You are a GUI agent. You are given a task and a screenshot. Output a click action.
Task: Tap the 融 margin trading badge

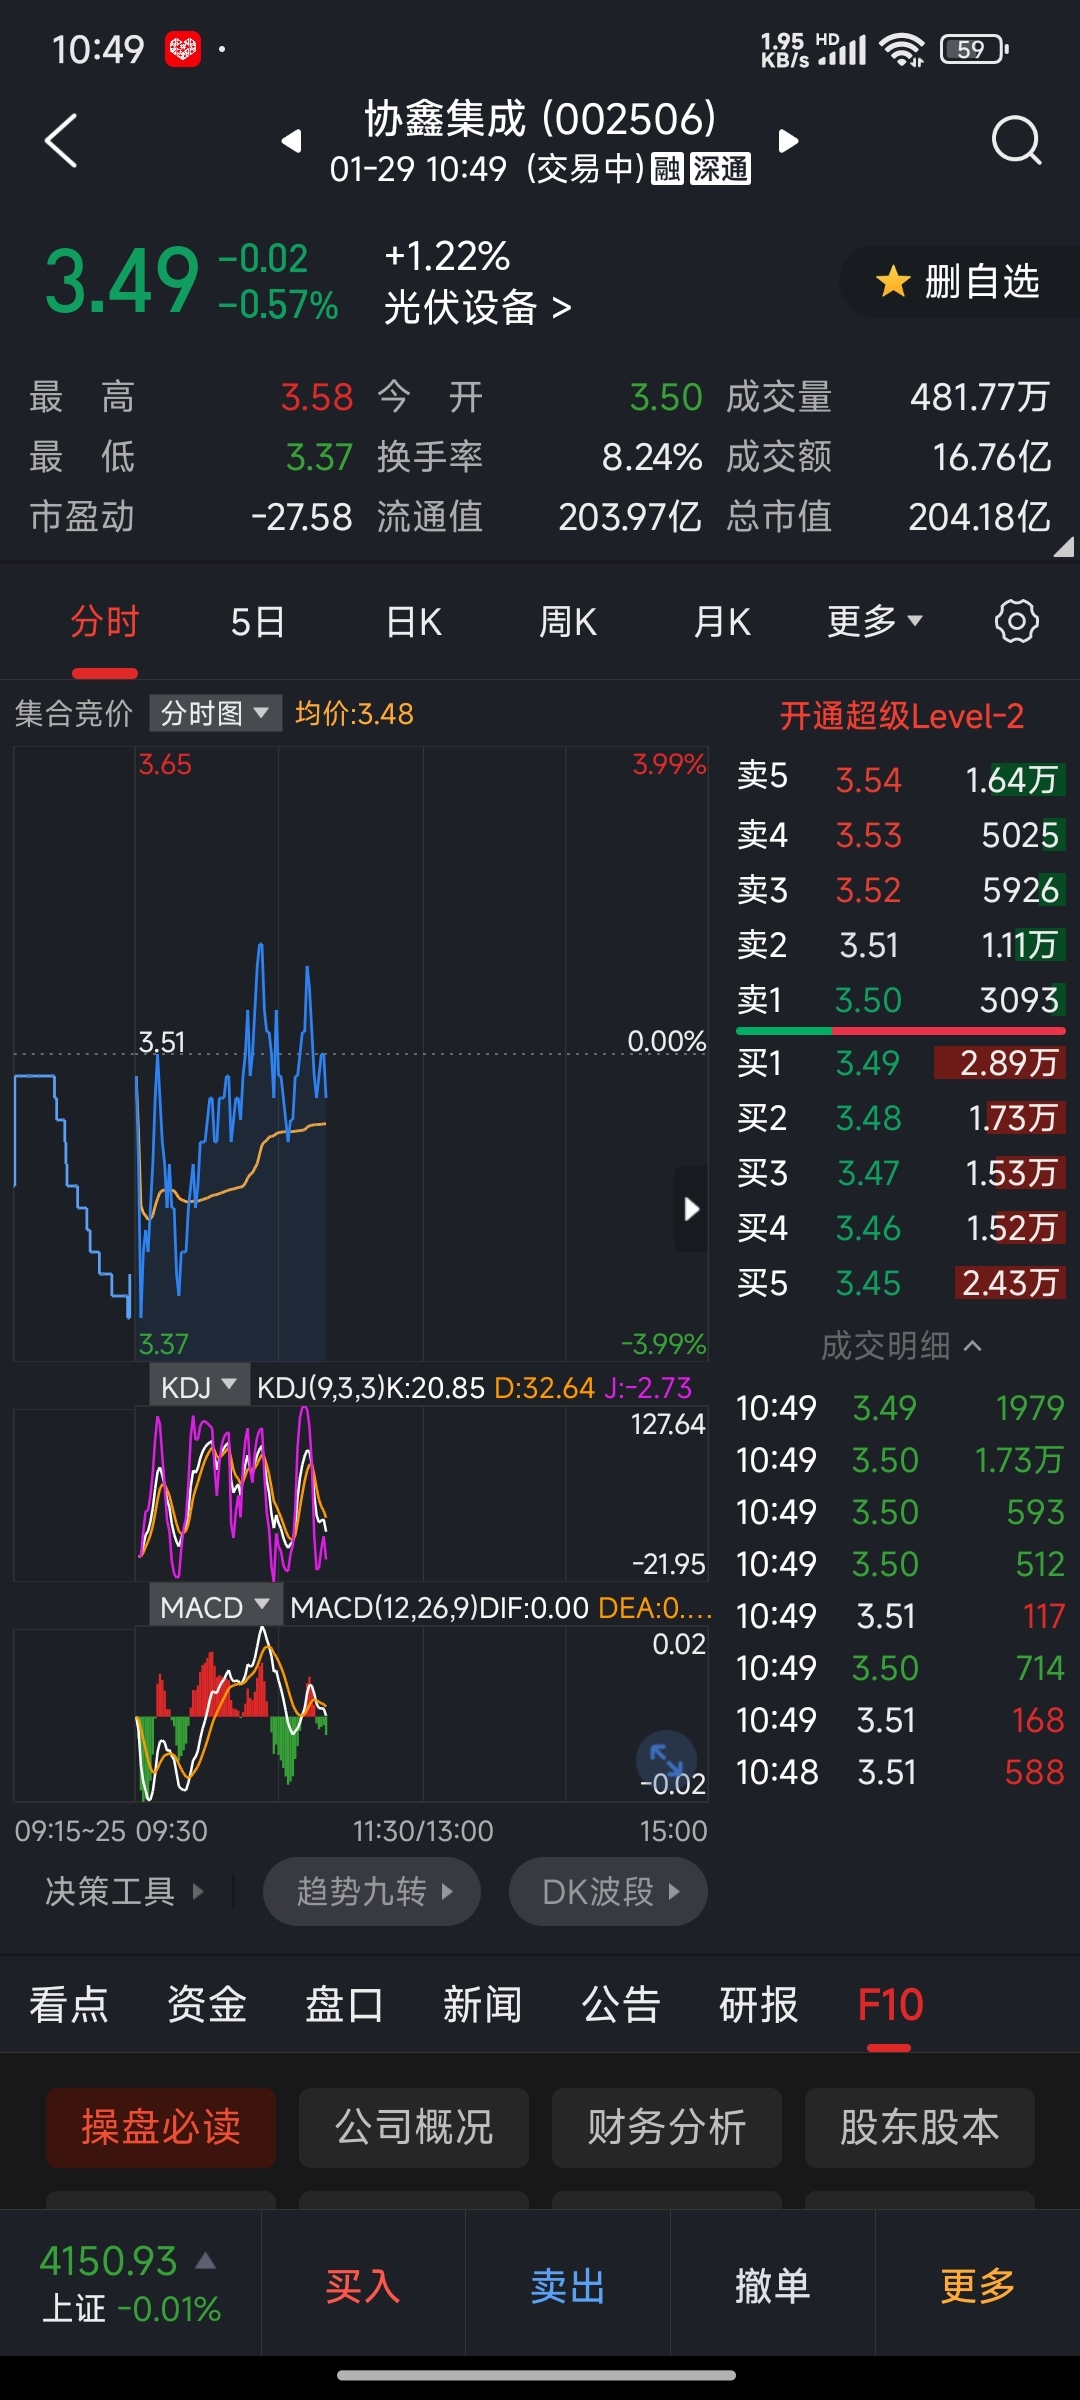point(668,169)
